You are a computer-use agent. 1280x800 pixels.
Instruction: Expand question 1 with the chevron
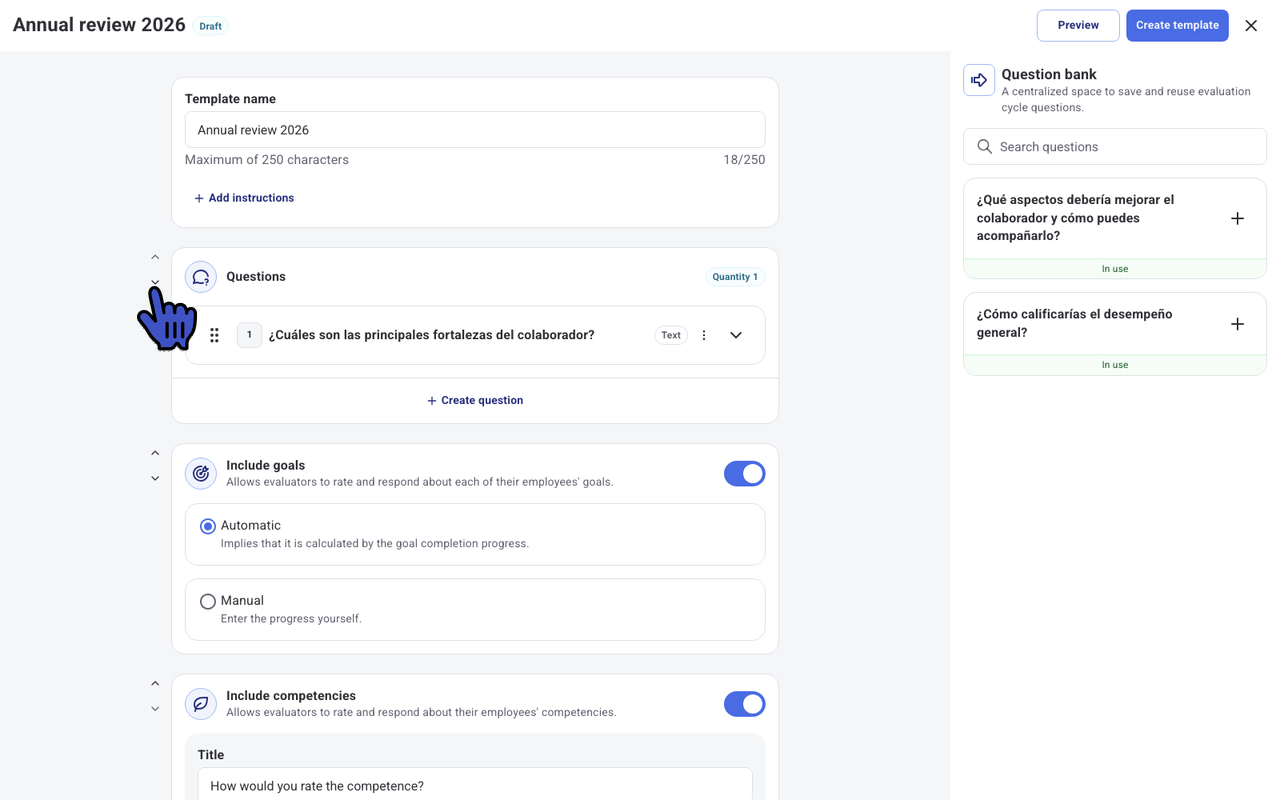tap(736, 335)
